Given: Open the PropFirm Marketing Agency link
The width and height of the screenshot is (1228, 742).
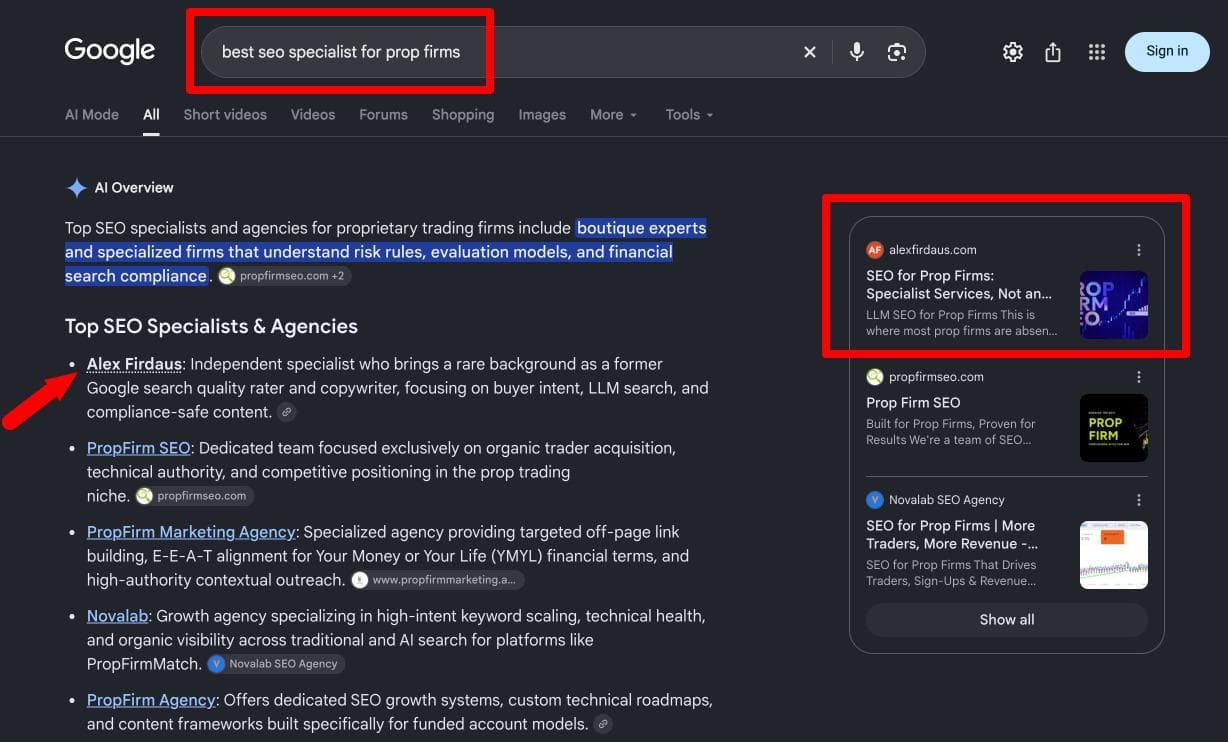Looking at the screenshot, I should pyautogui.click(x=191, y=532).
